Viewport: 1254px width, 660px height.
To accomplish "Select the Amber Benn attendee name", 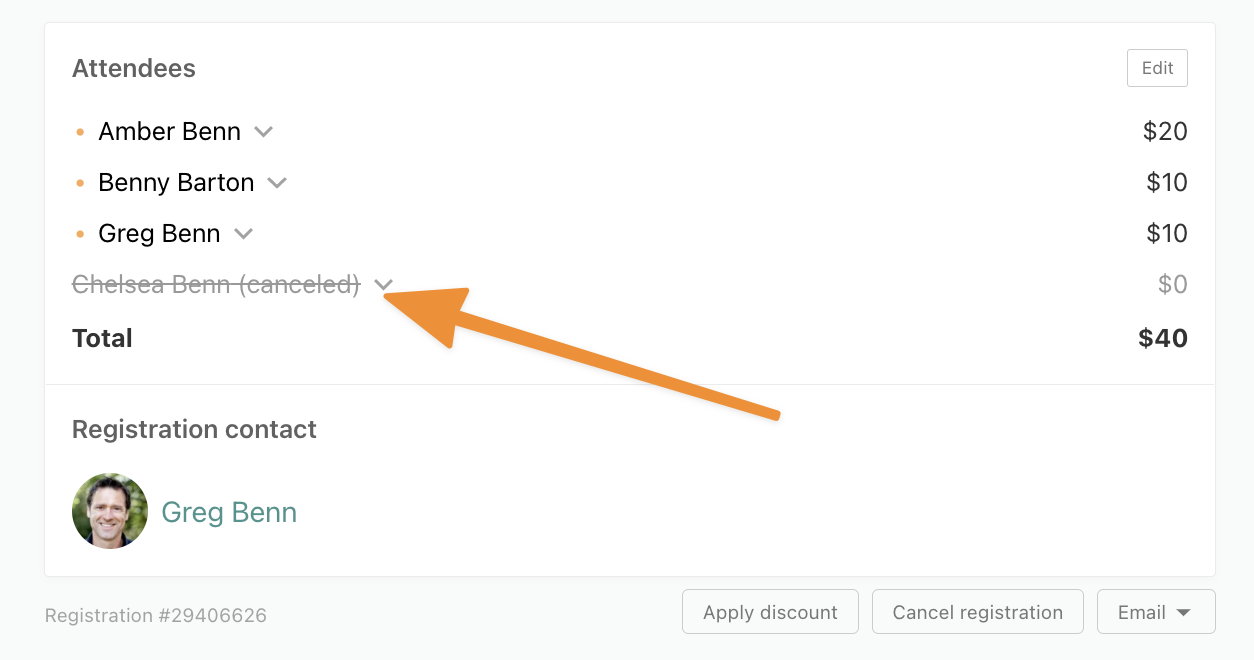I will (169, 132).
